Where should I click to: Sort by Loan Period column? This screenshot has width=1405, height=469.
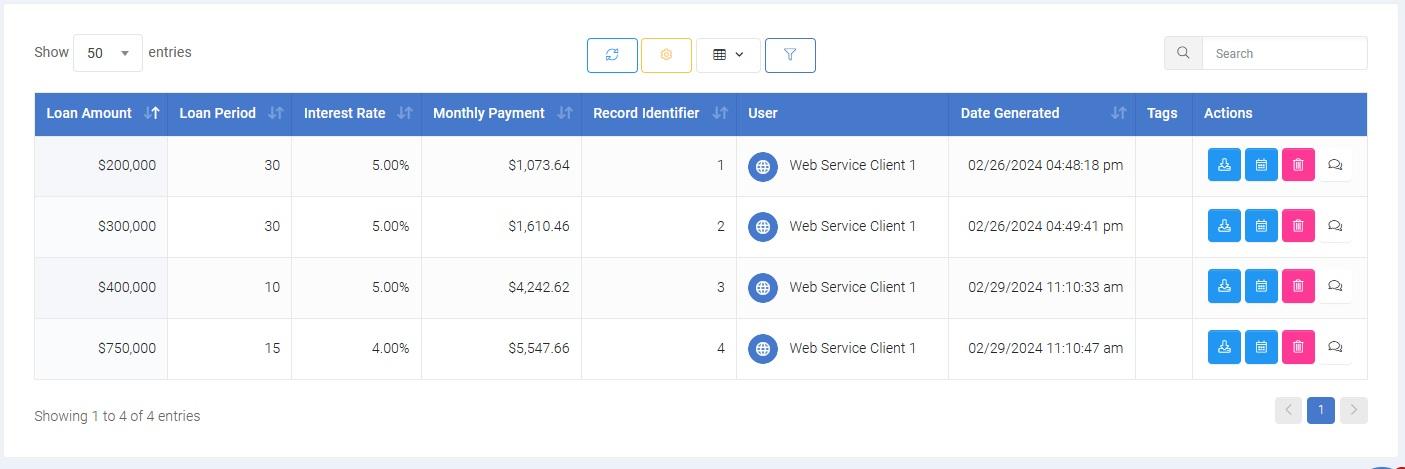point(229,114)
